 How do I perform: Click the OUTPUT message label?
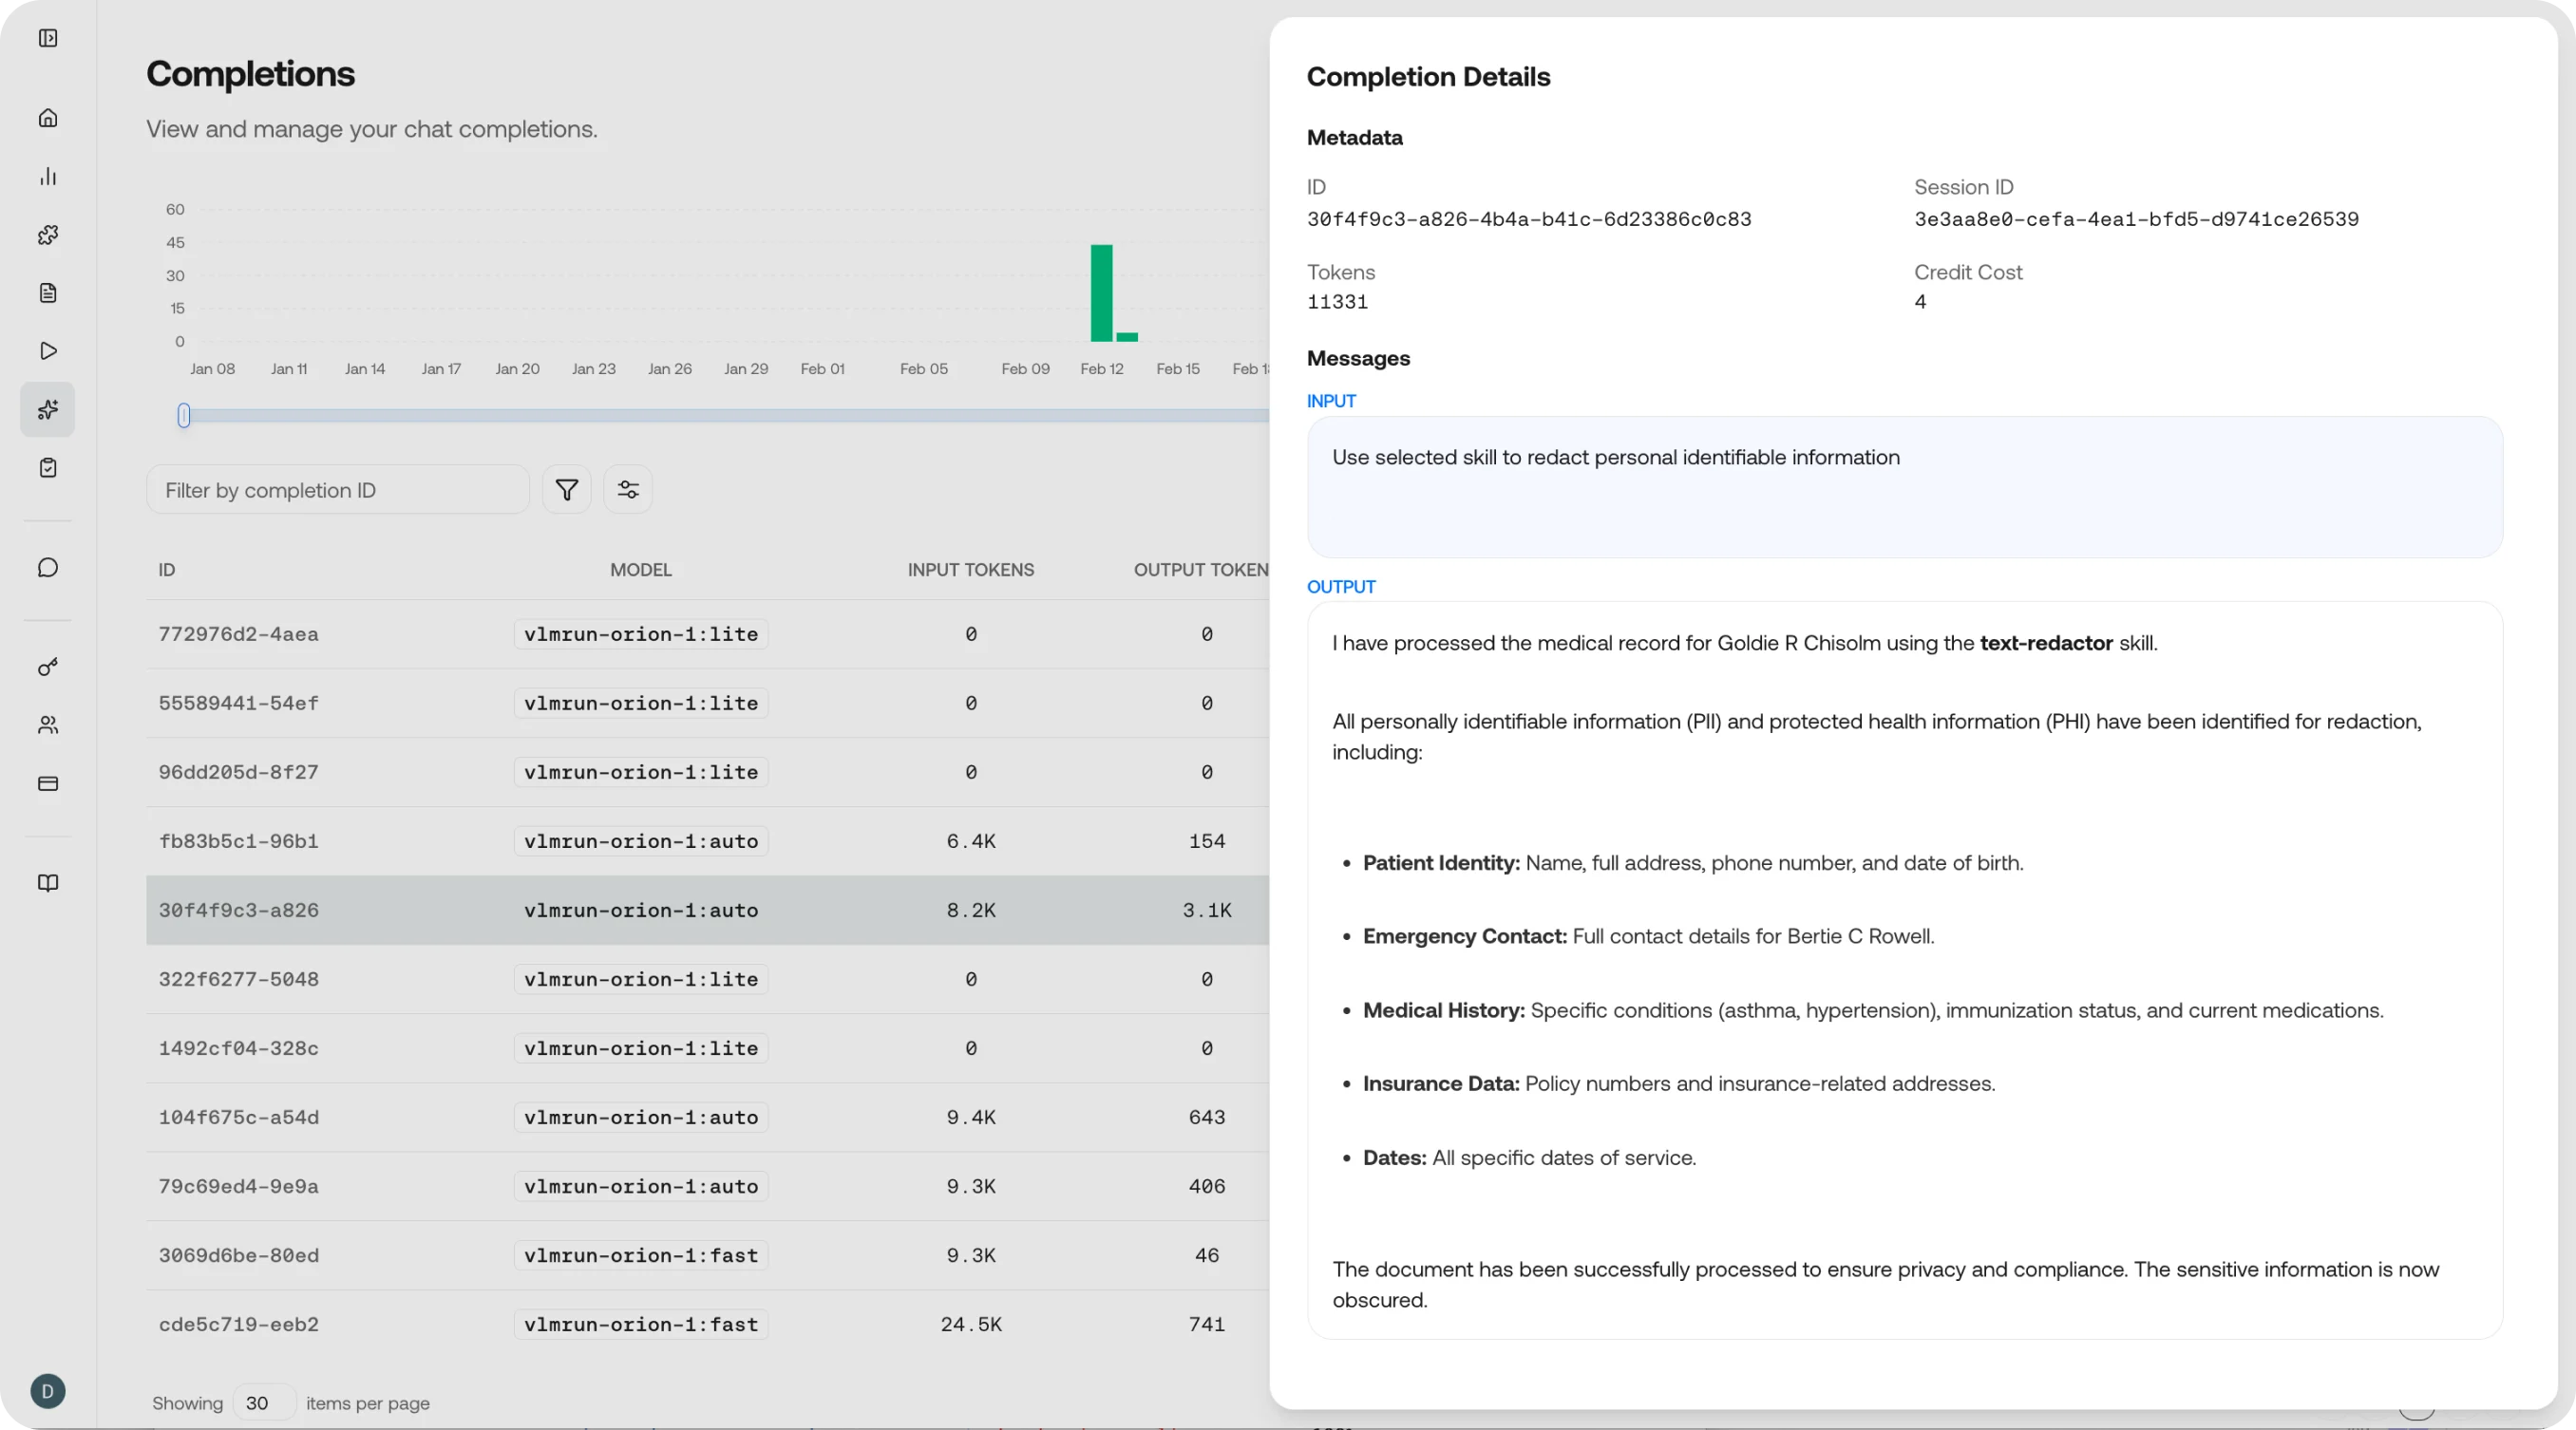click(1341, 587)
